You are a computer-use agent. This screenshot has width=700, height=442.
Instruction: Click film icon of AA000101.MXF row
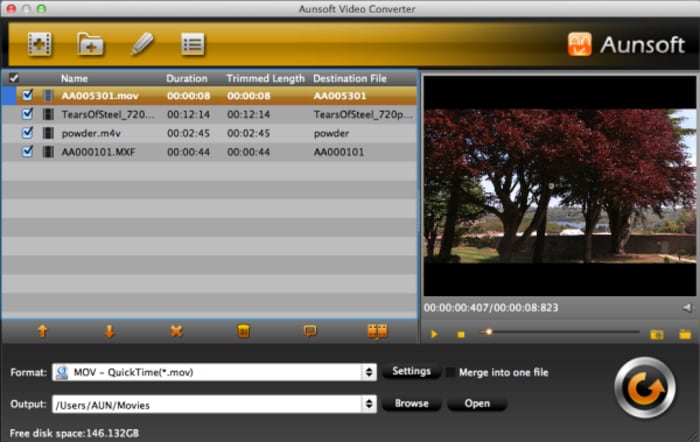(x=48, y=152)
